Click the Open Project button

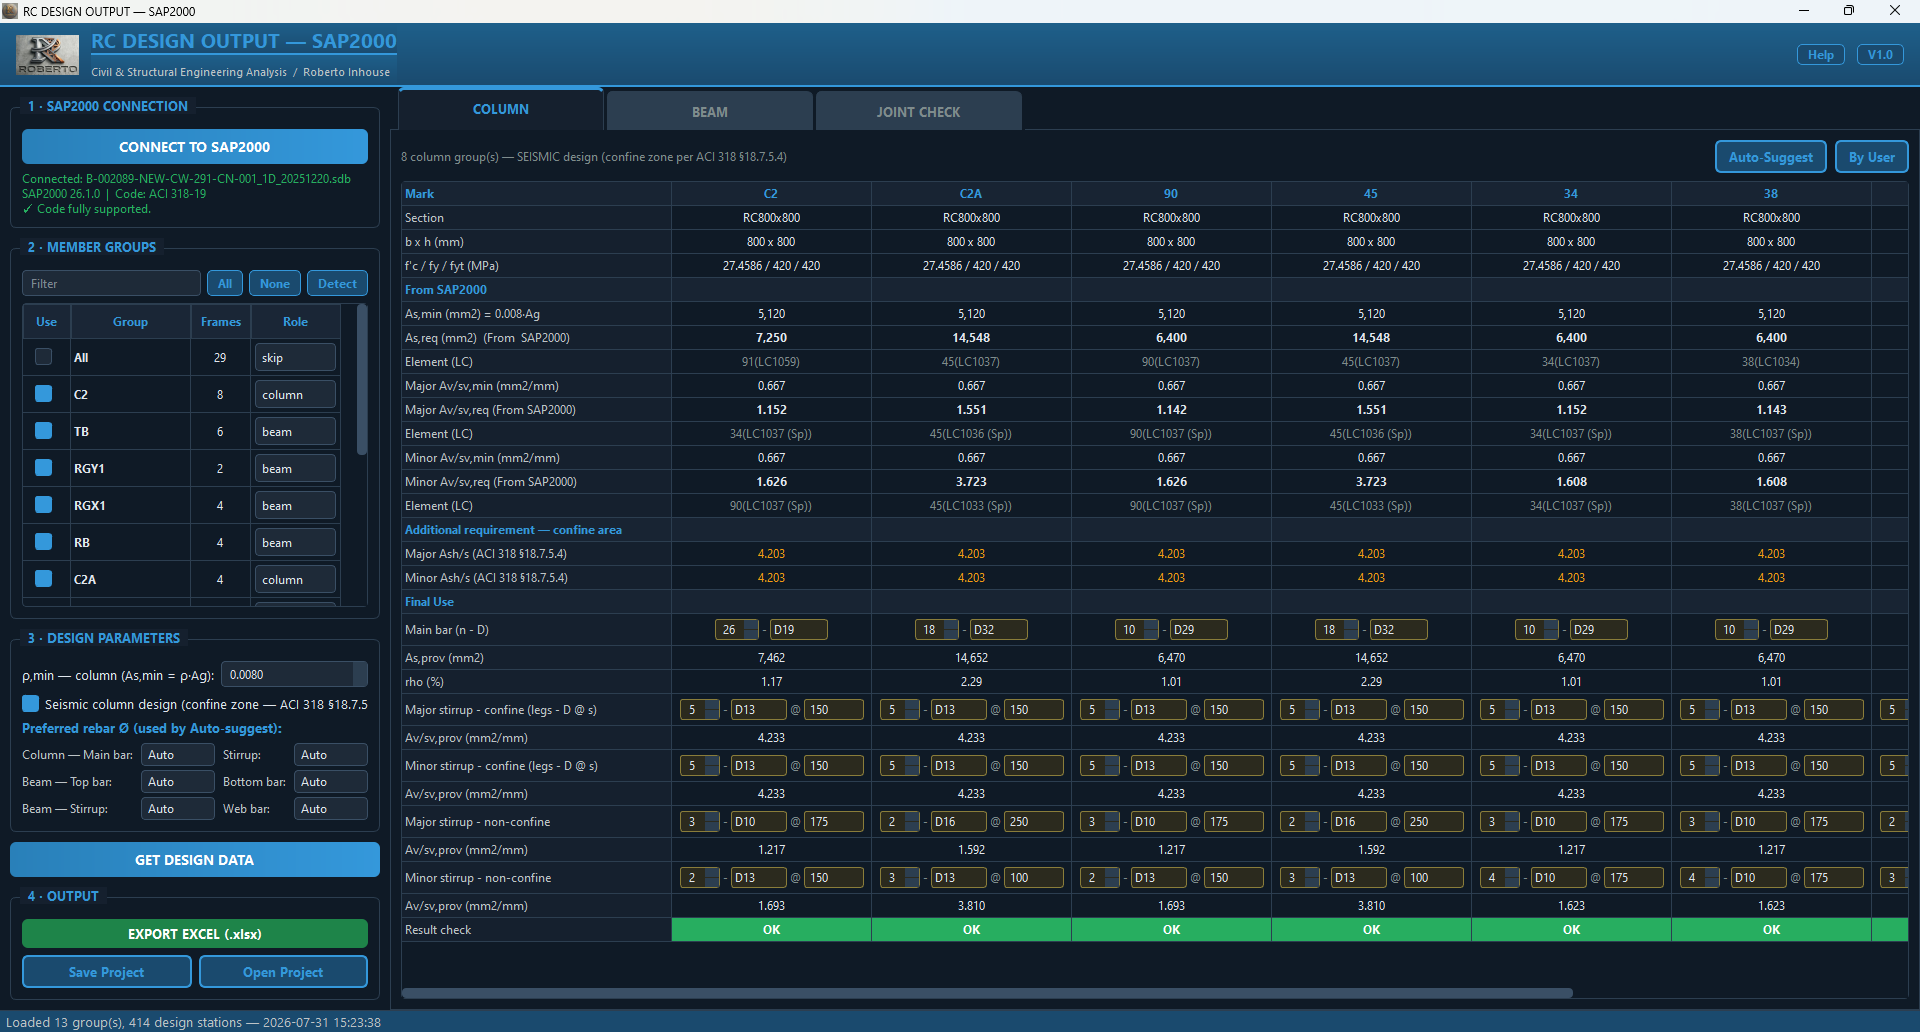click(283, 972)
